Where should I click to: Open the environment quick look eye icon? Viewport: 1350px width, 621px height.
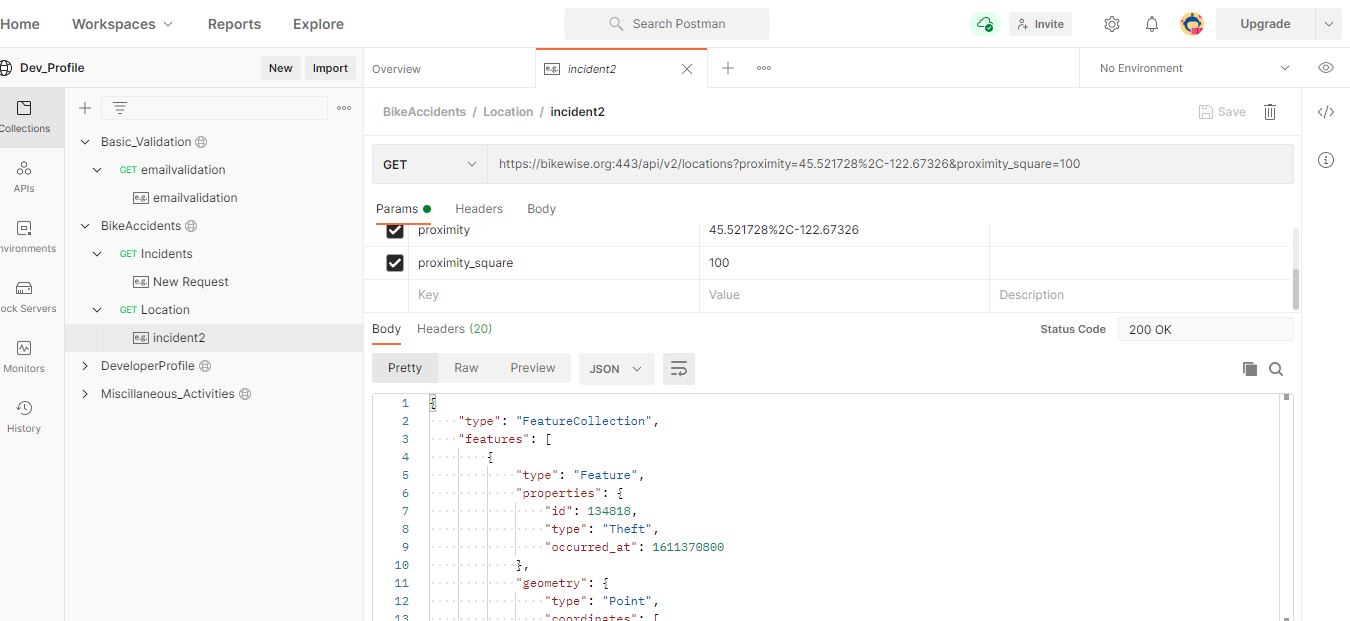click(1326, 68)
